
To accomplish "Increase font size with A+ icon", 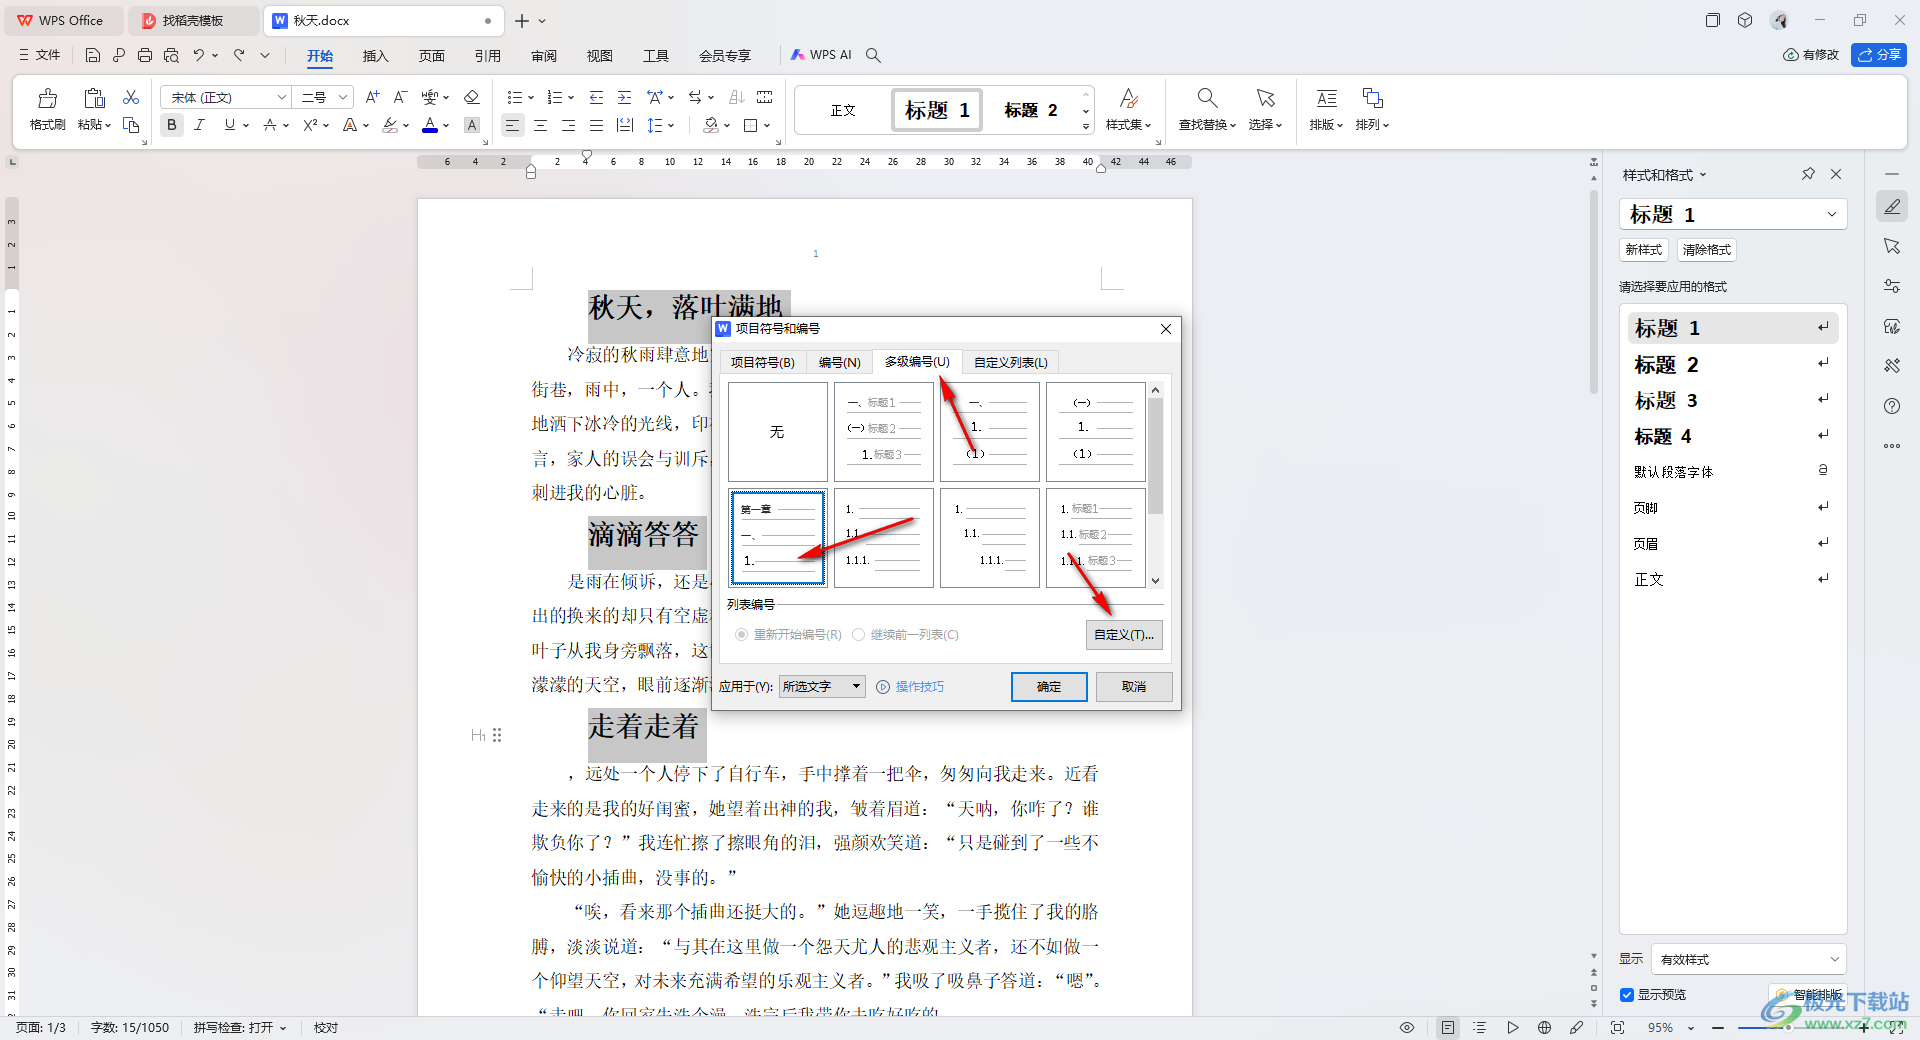I will pyautogui.click(x=372, y=97).
